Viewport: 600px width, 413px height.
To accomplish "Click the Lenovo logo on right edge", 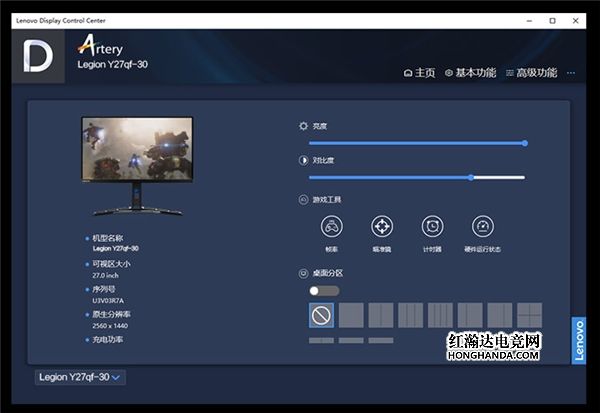I will coord(578,341).
